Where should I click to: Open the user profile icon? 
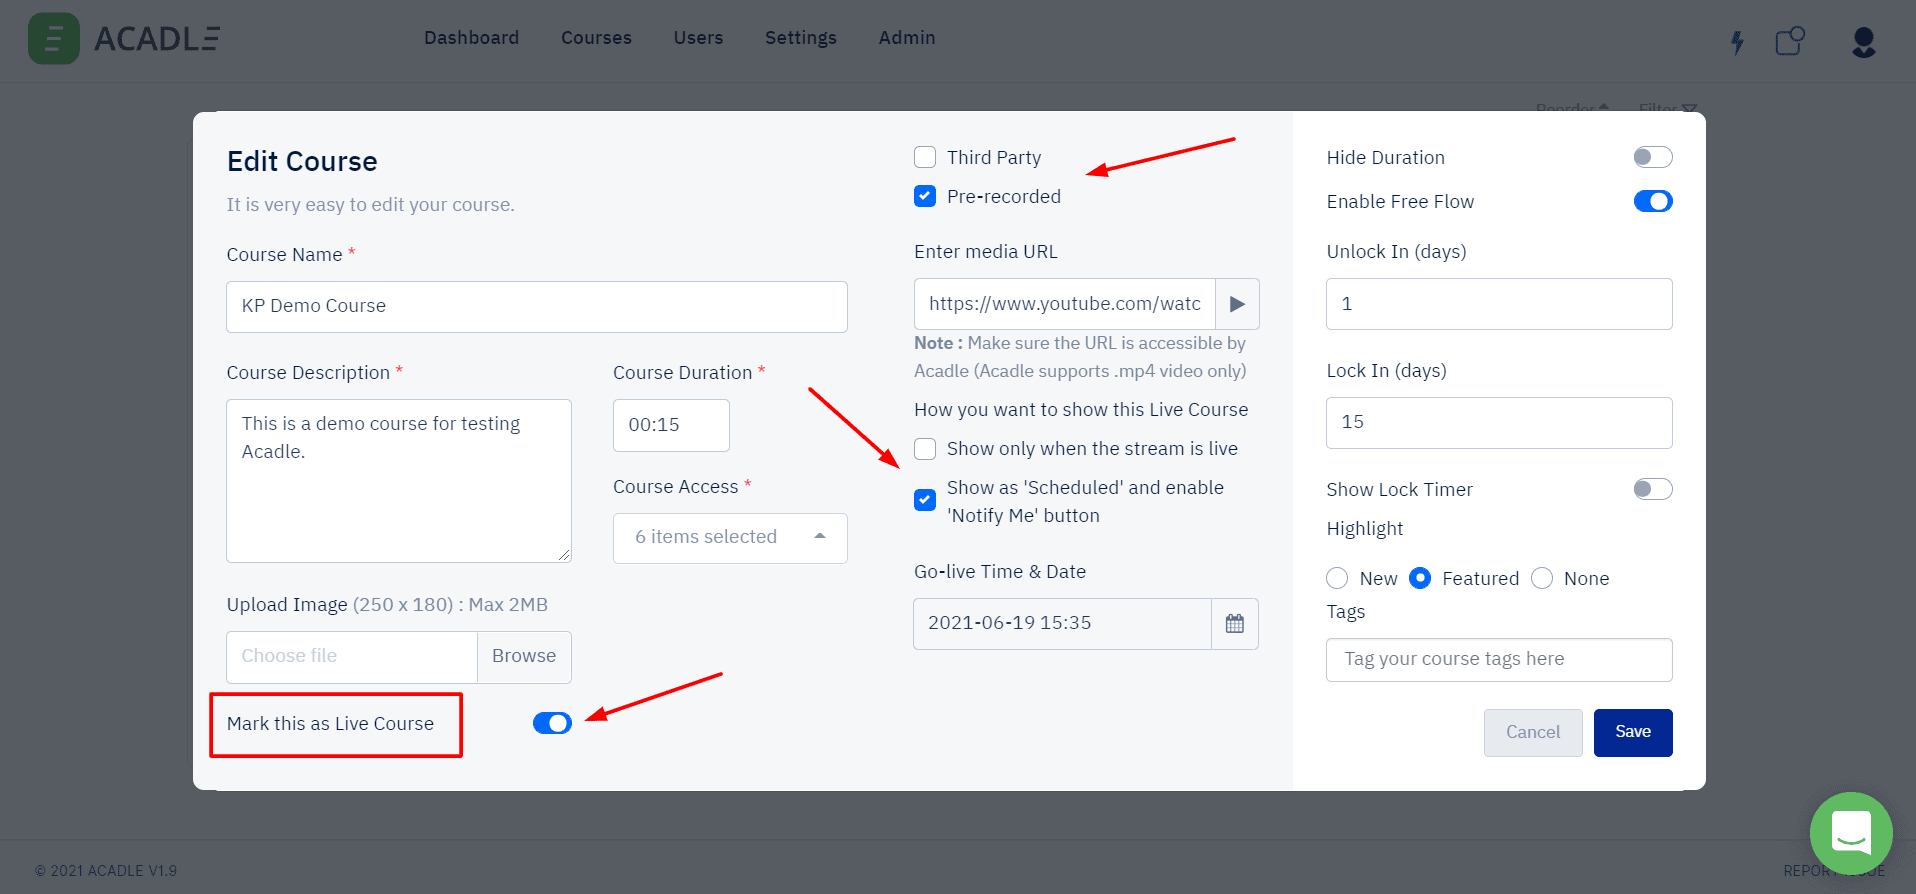[1863, 42]
